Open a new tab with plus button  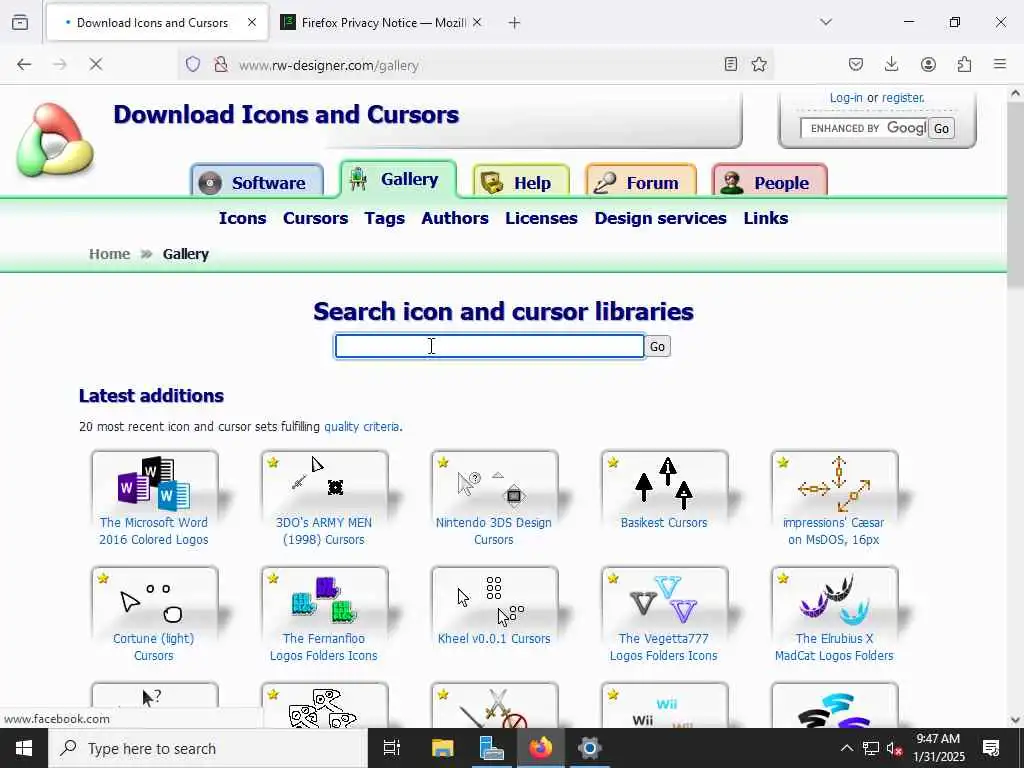(x=515, y=23)
